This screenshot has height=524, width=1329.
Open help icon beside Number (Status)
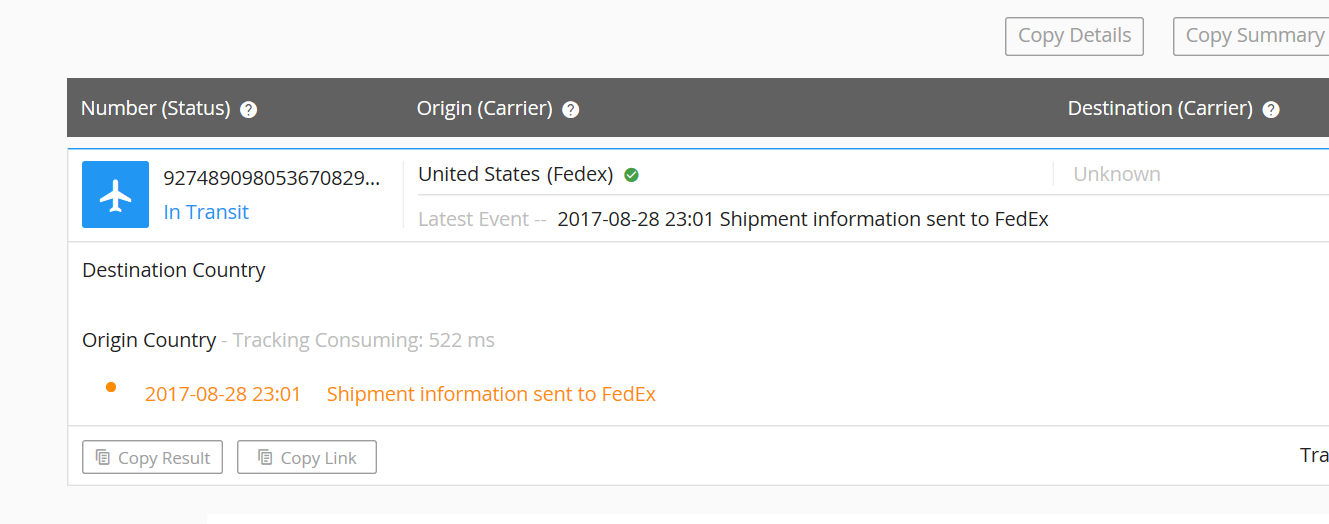[249, 109]
